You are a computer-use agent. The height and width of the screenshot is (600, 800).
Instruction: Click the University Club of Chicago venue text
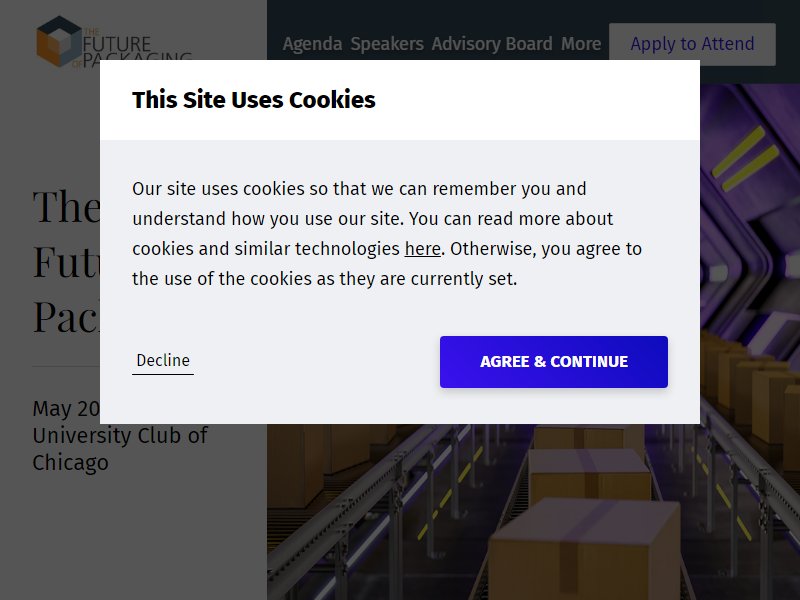tap(120, 449)
